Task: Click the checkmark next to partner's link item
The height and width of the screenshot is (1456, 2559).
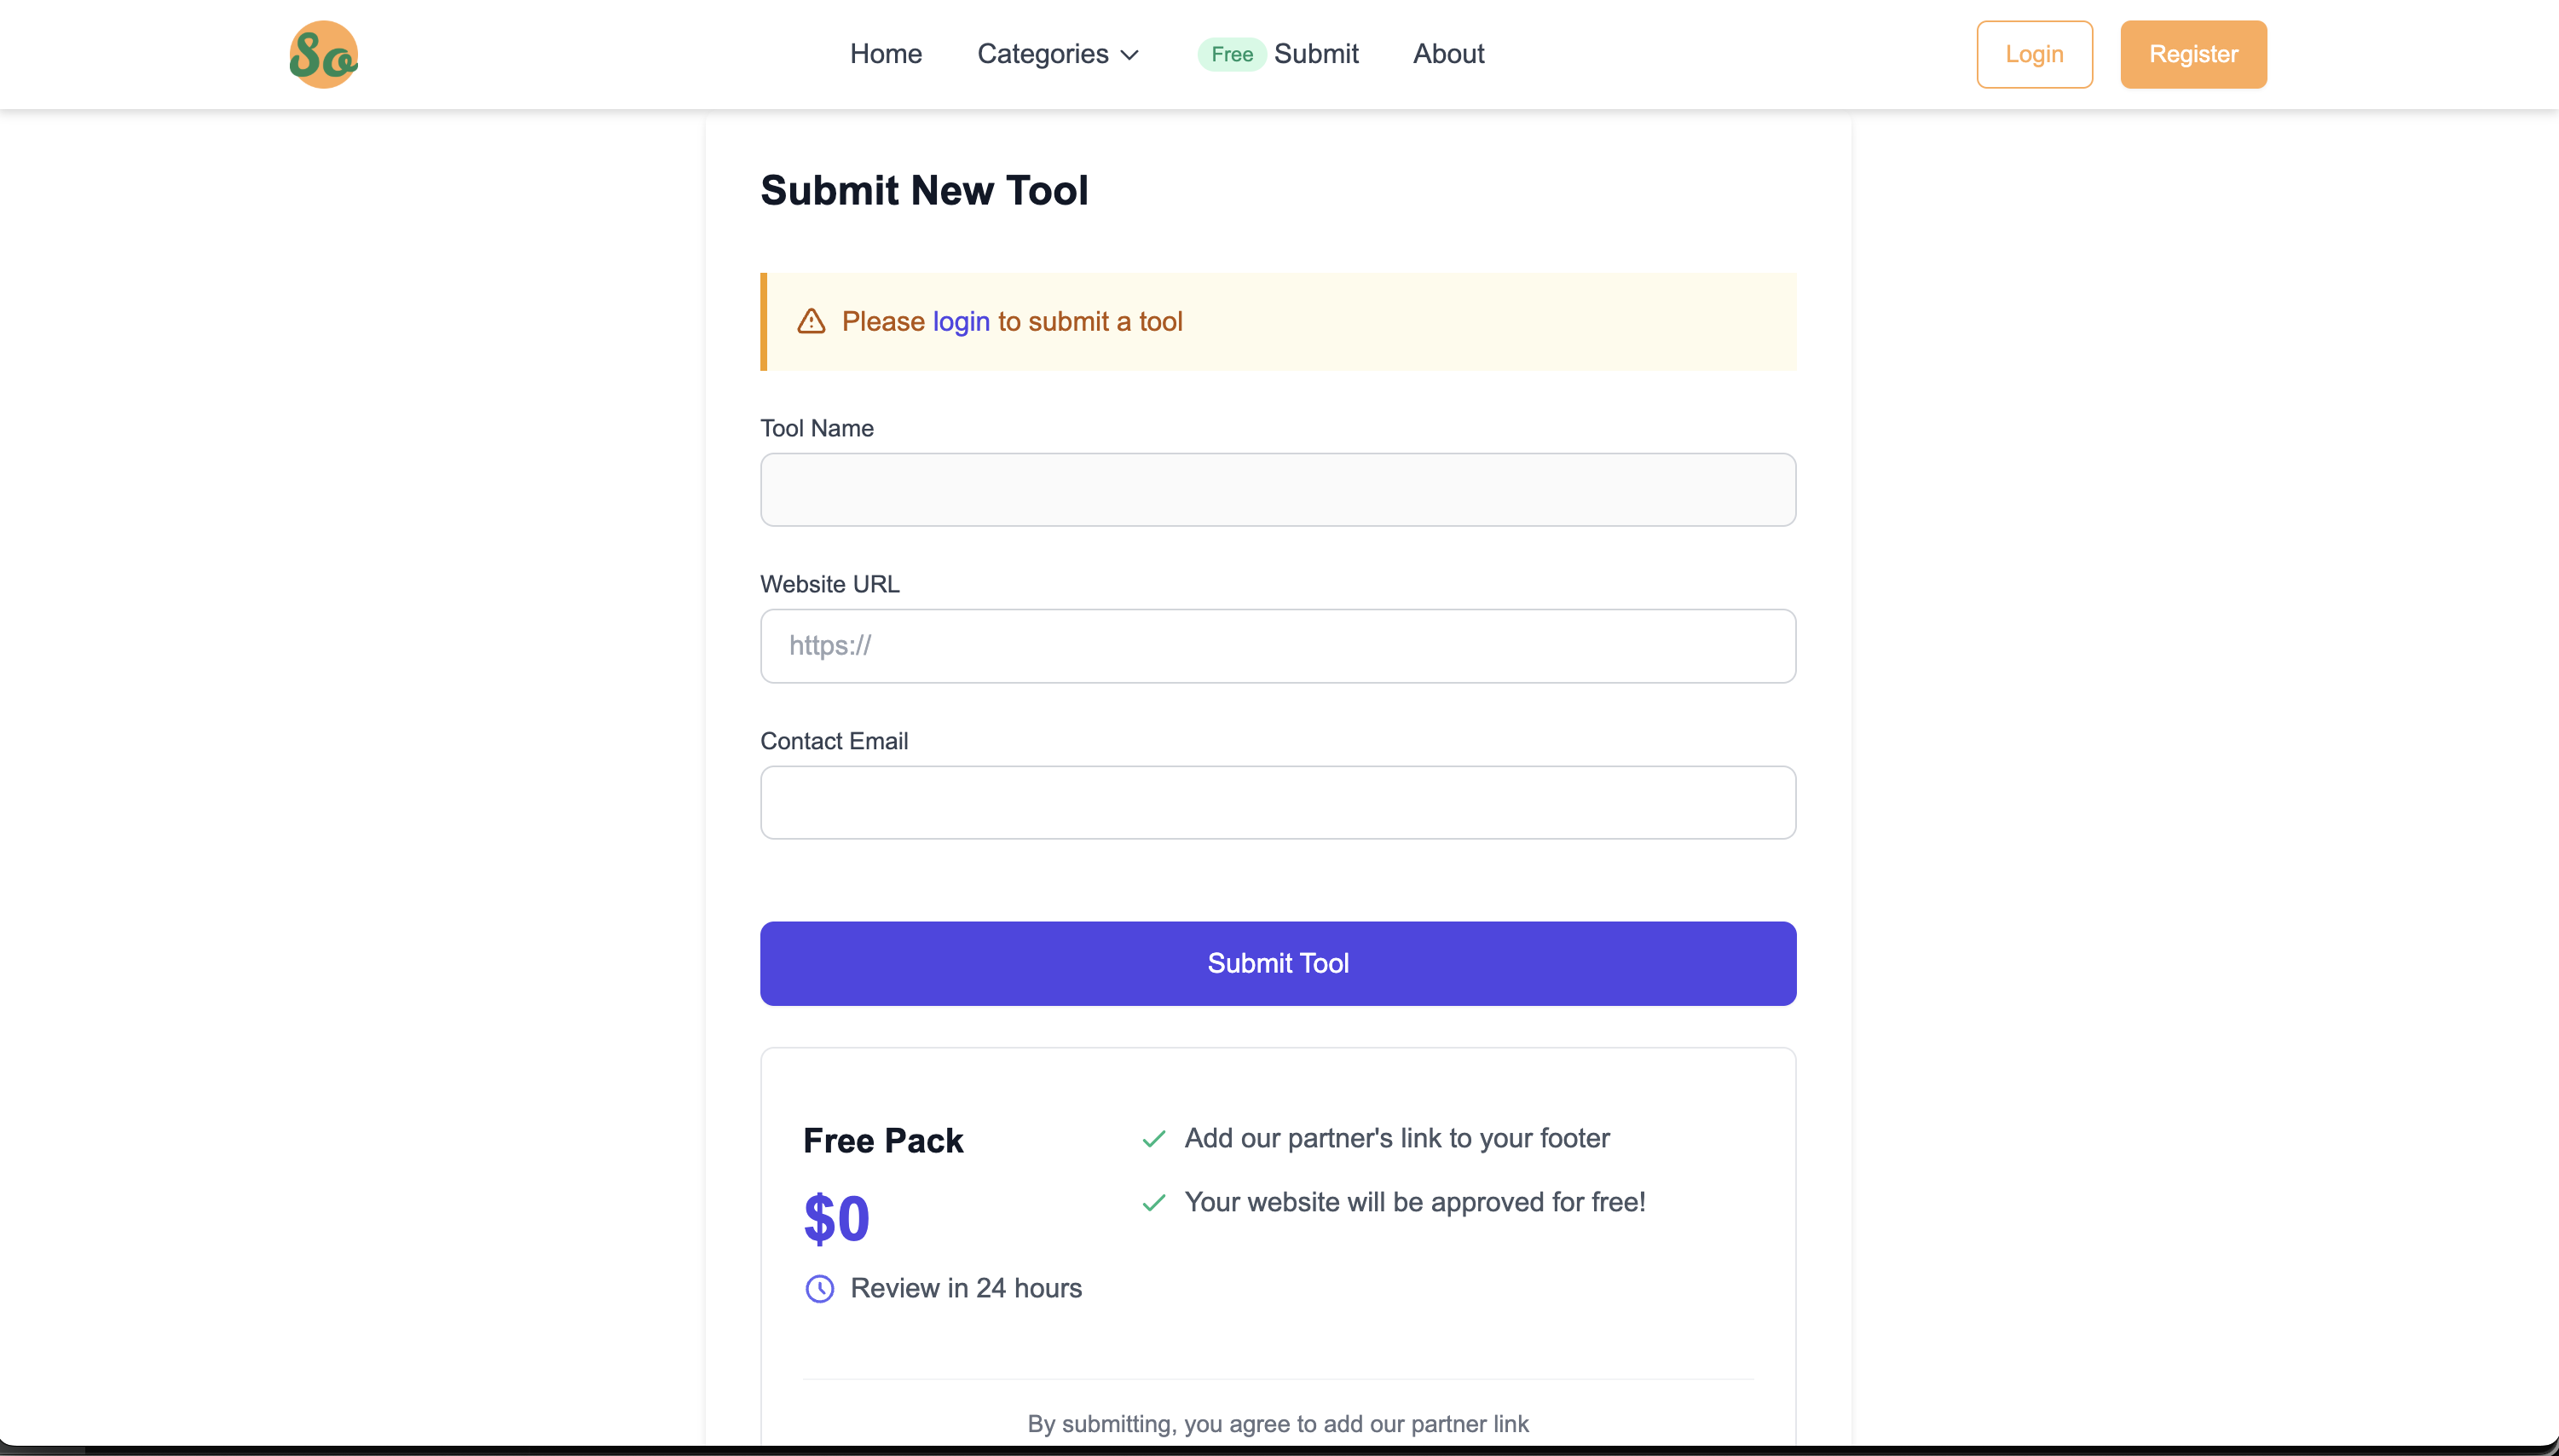Action: [x=1154, y=1139]
